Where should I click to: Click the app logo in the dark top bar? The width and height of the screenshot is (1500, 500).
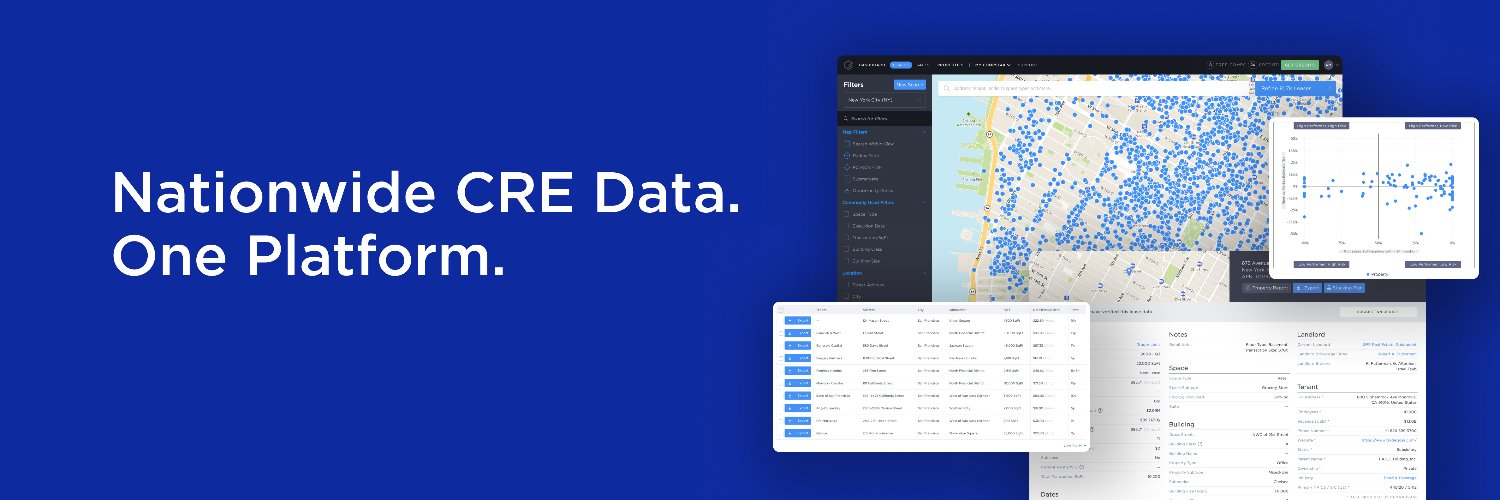click(x=847, y=64)
